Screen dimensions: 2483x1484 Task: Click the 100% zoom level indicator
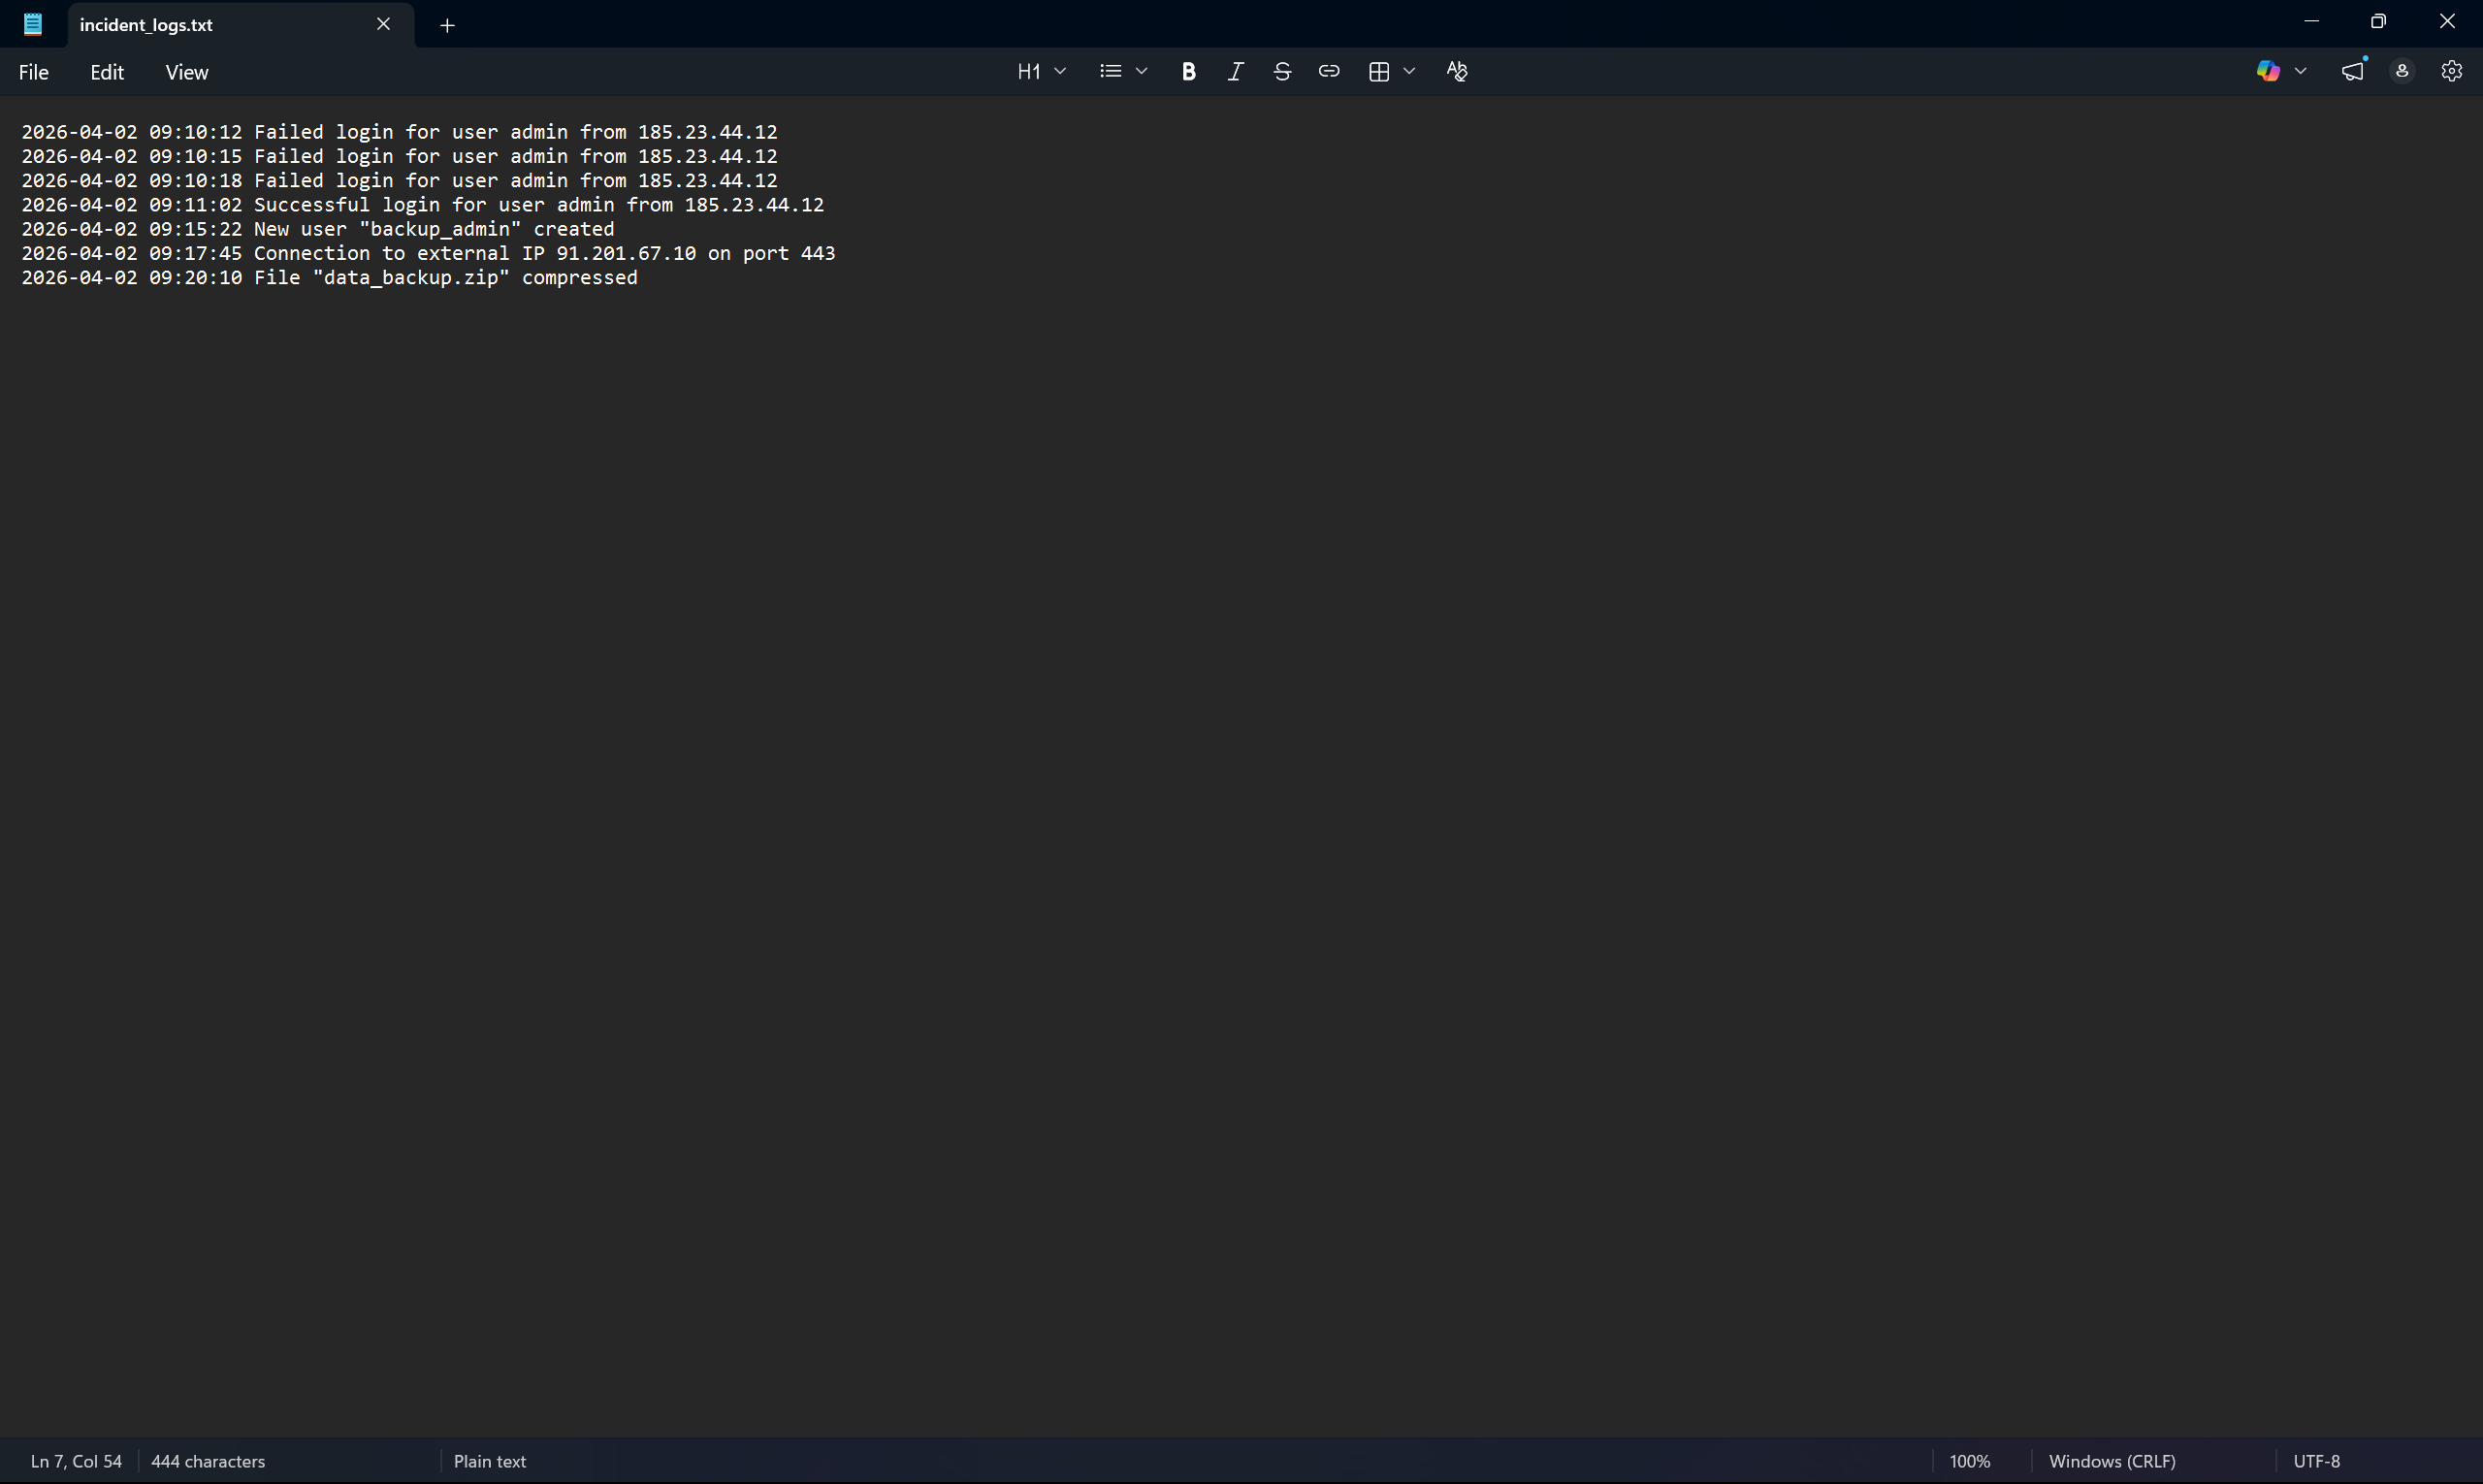(x=1969, y=1461)
